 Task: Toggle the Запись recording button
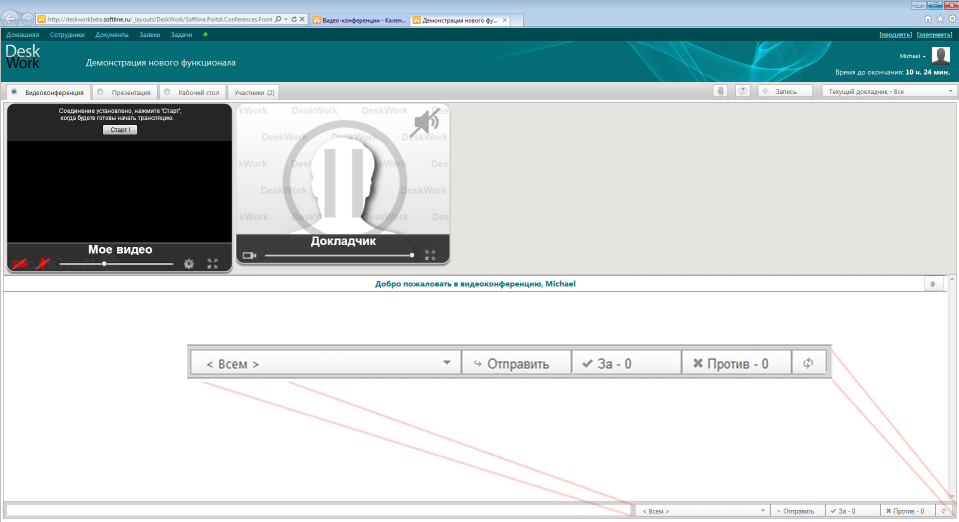(785, 91)
